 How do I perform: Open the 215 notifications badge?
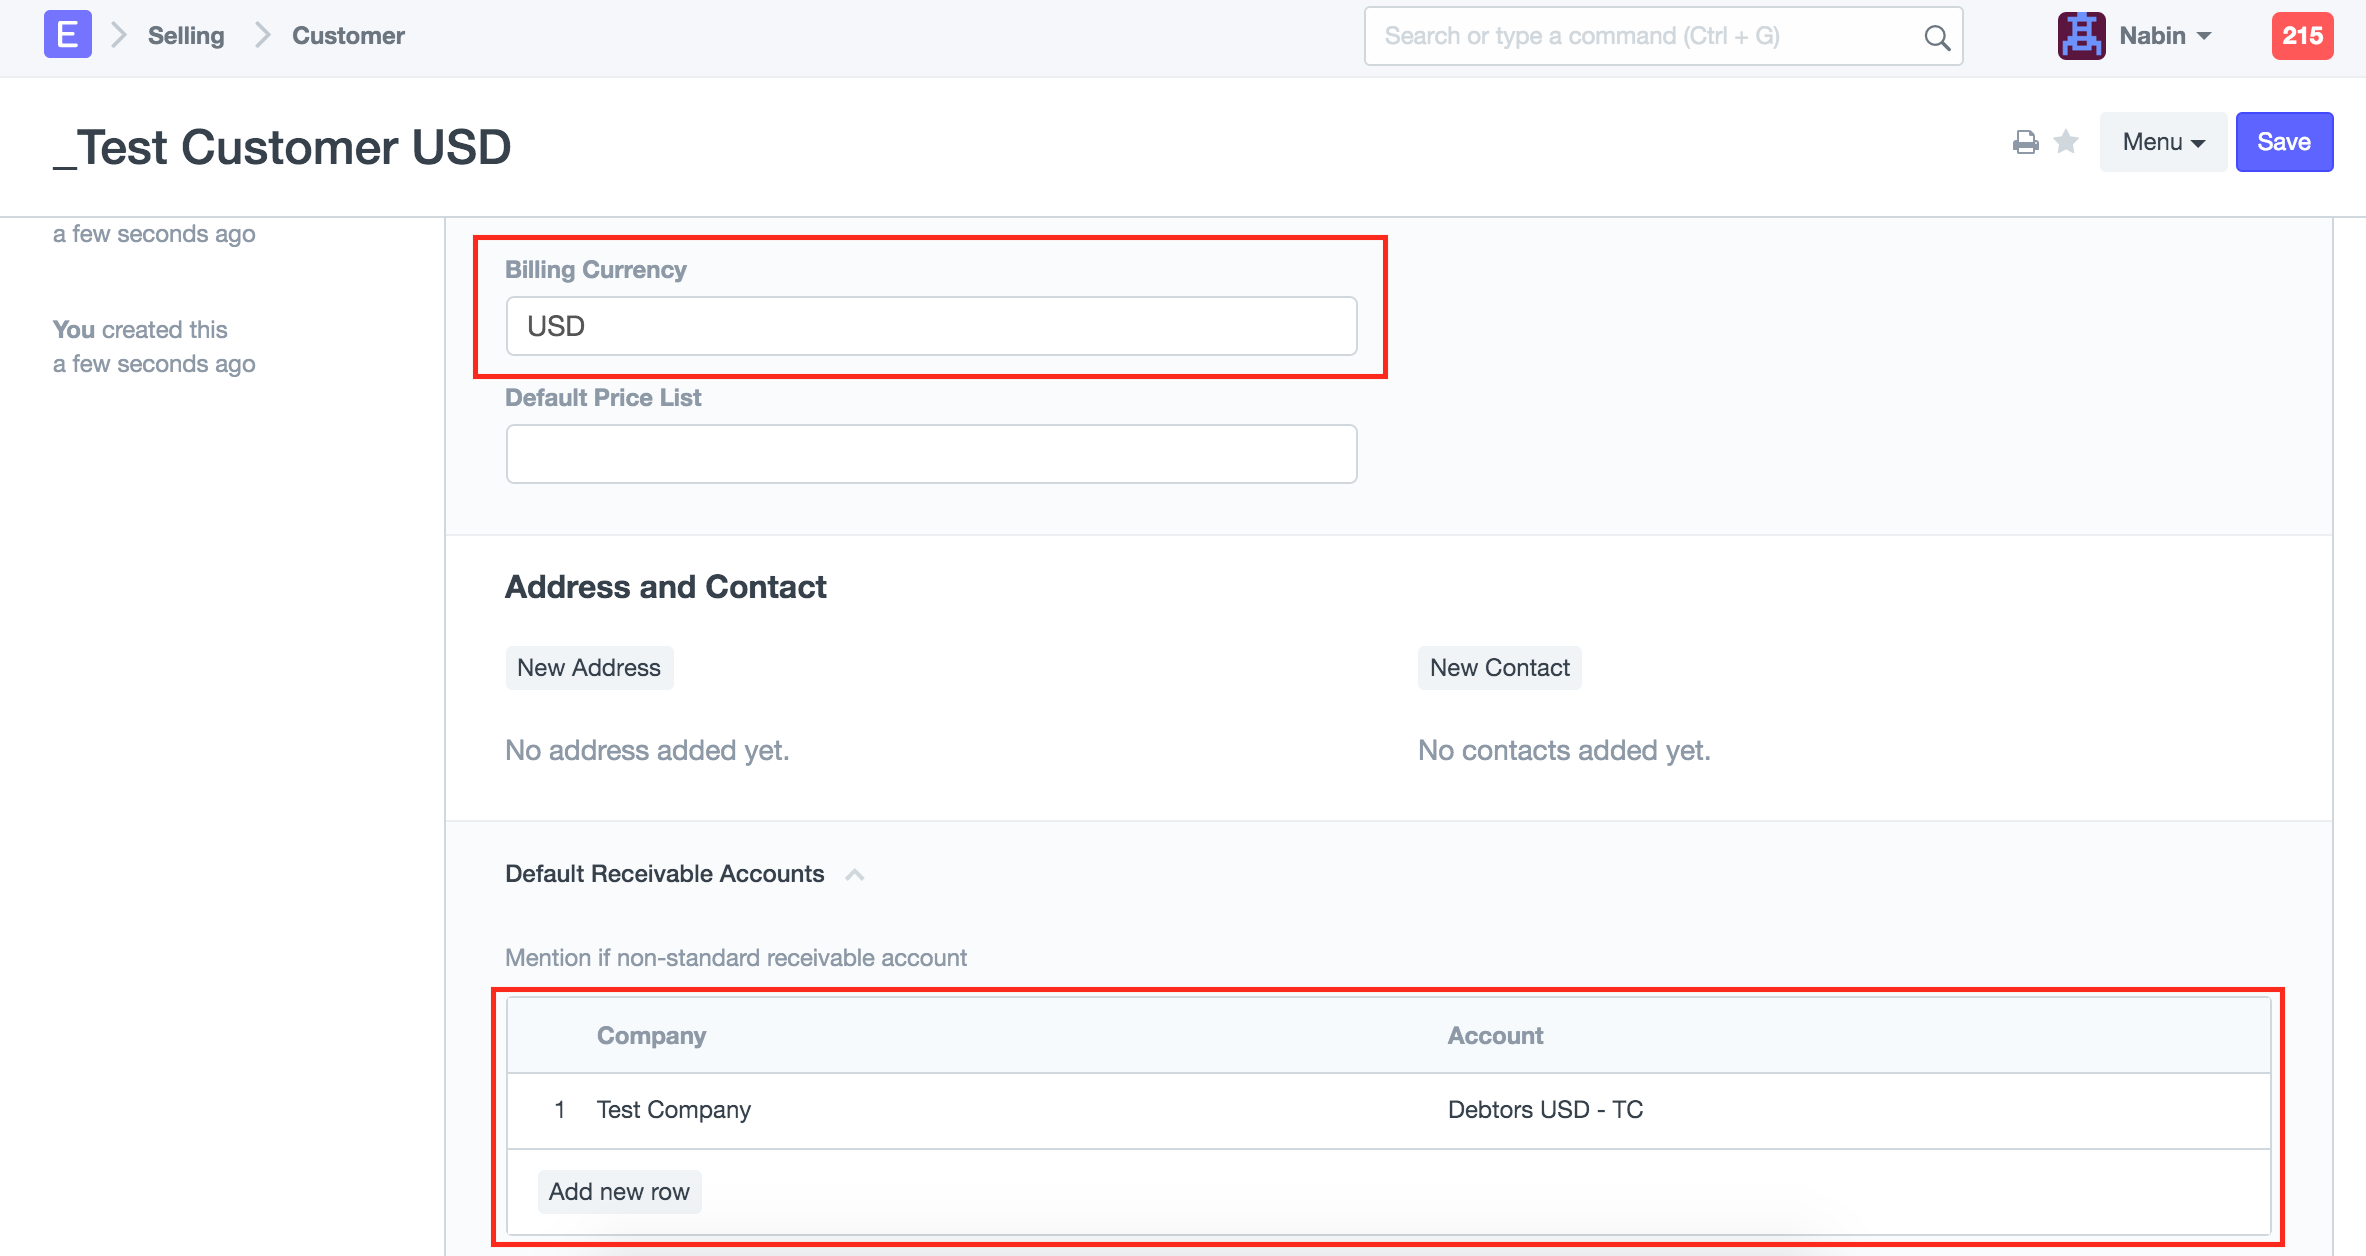click(2301, 36)
